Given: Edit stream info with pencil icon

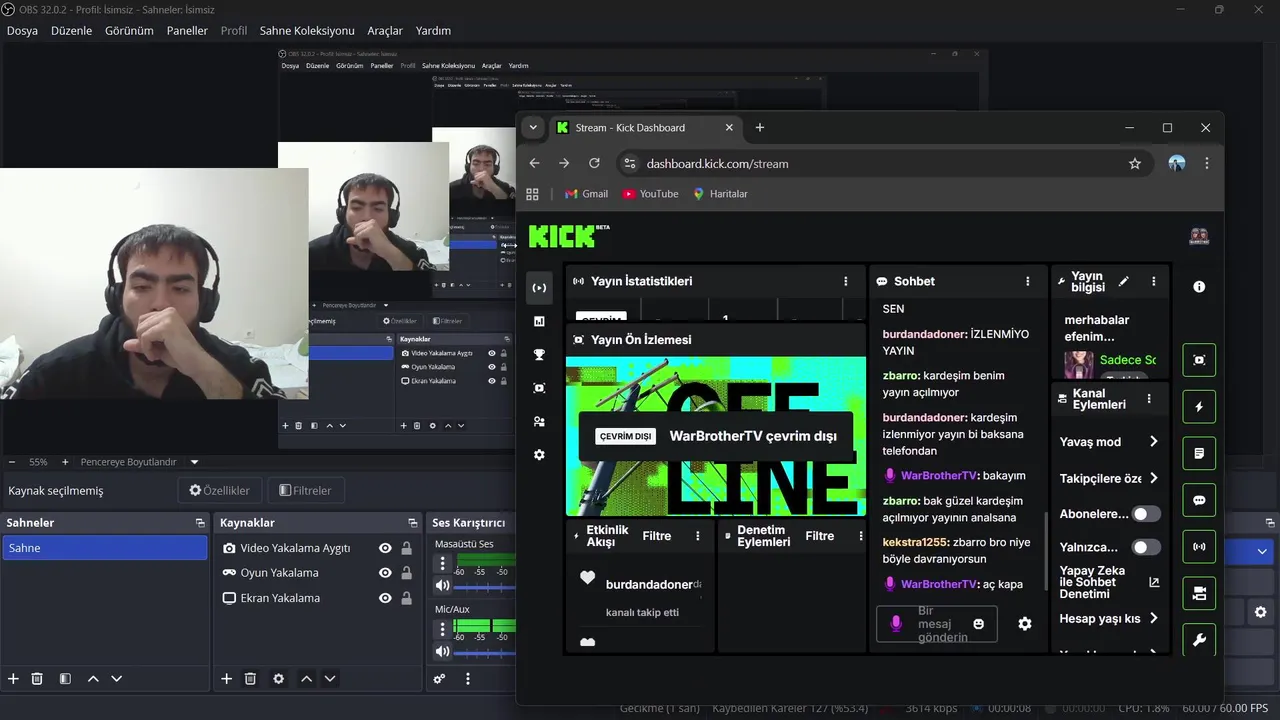Looking at the screenshot, I should click(1123, 282).
